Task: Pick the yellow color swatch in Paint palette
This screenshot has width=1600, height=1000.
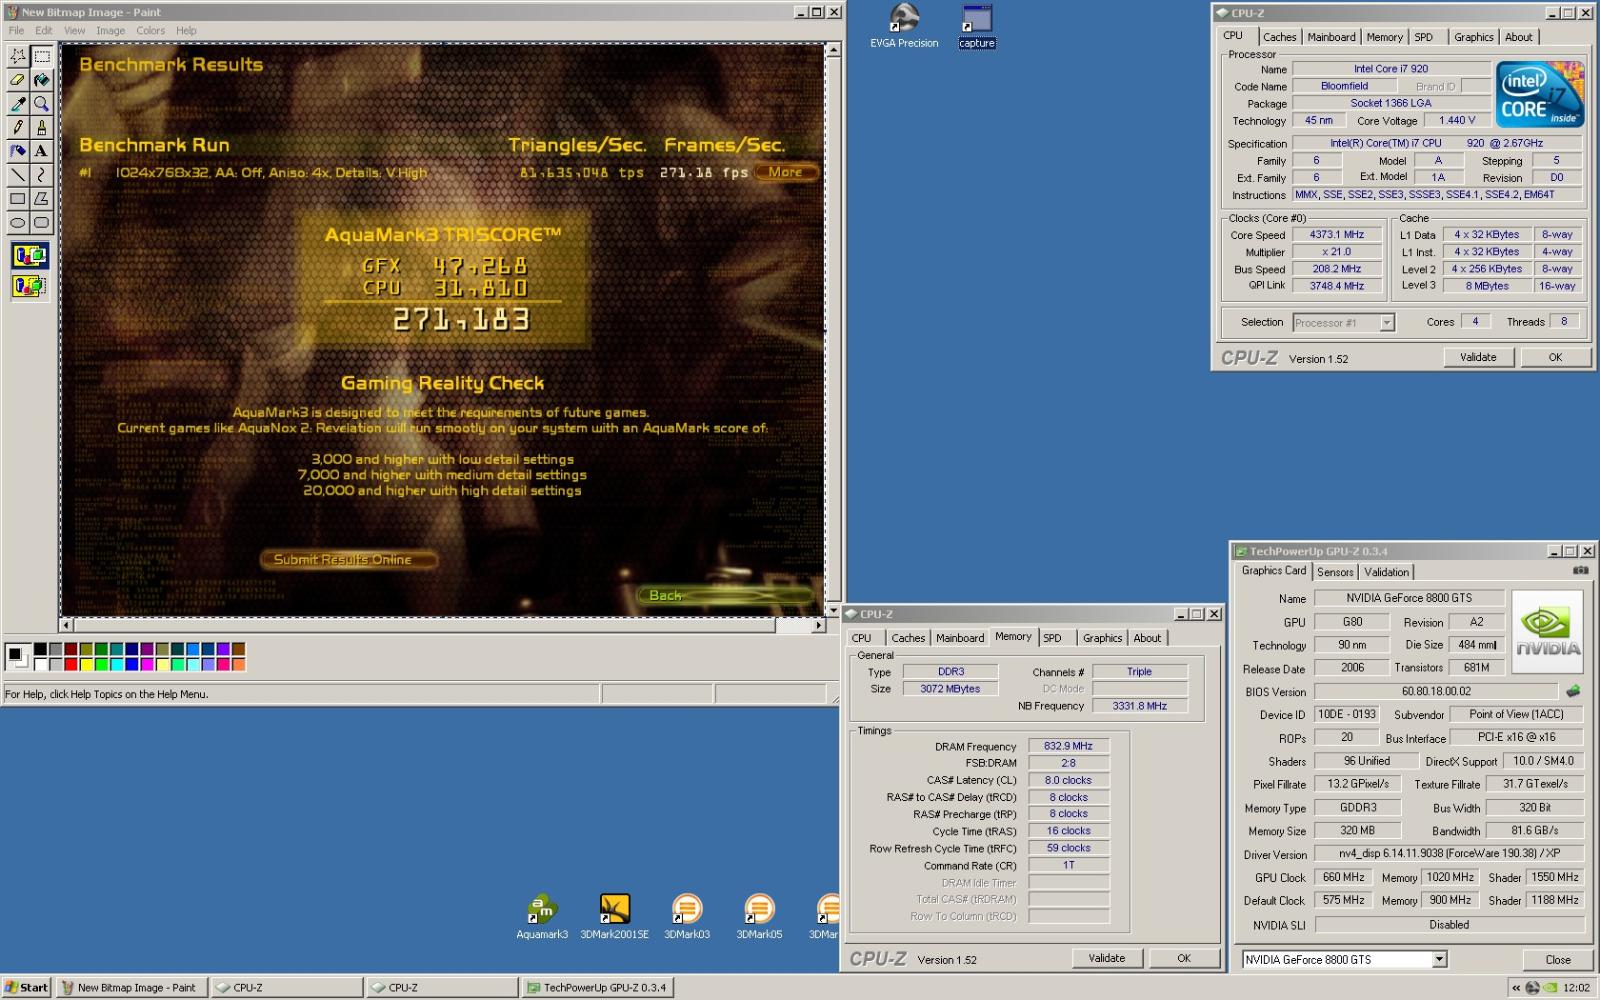Action: click(86, 664)
